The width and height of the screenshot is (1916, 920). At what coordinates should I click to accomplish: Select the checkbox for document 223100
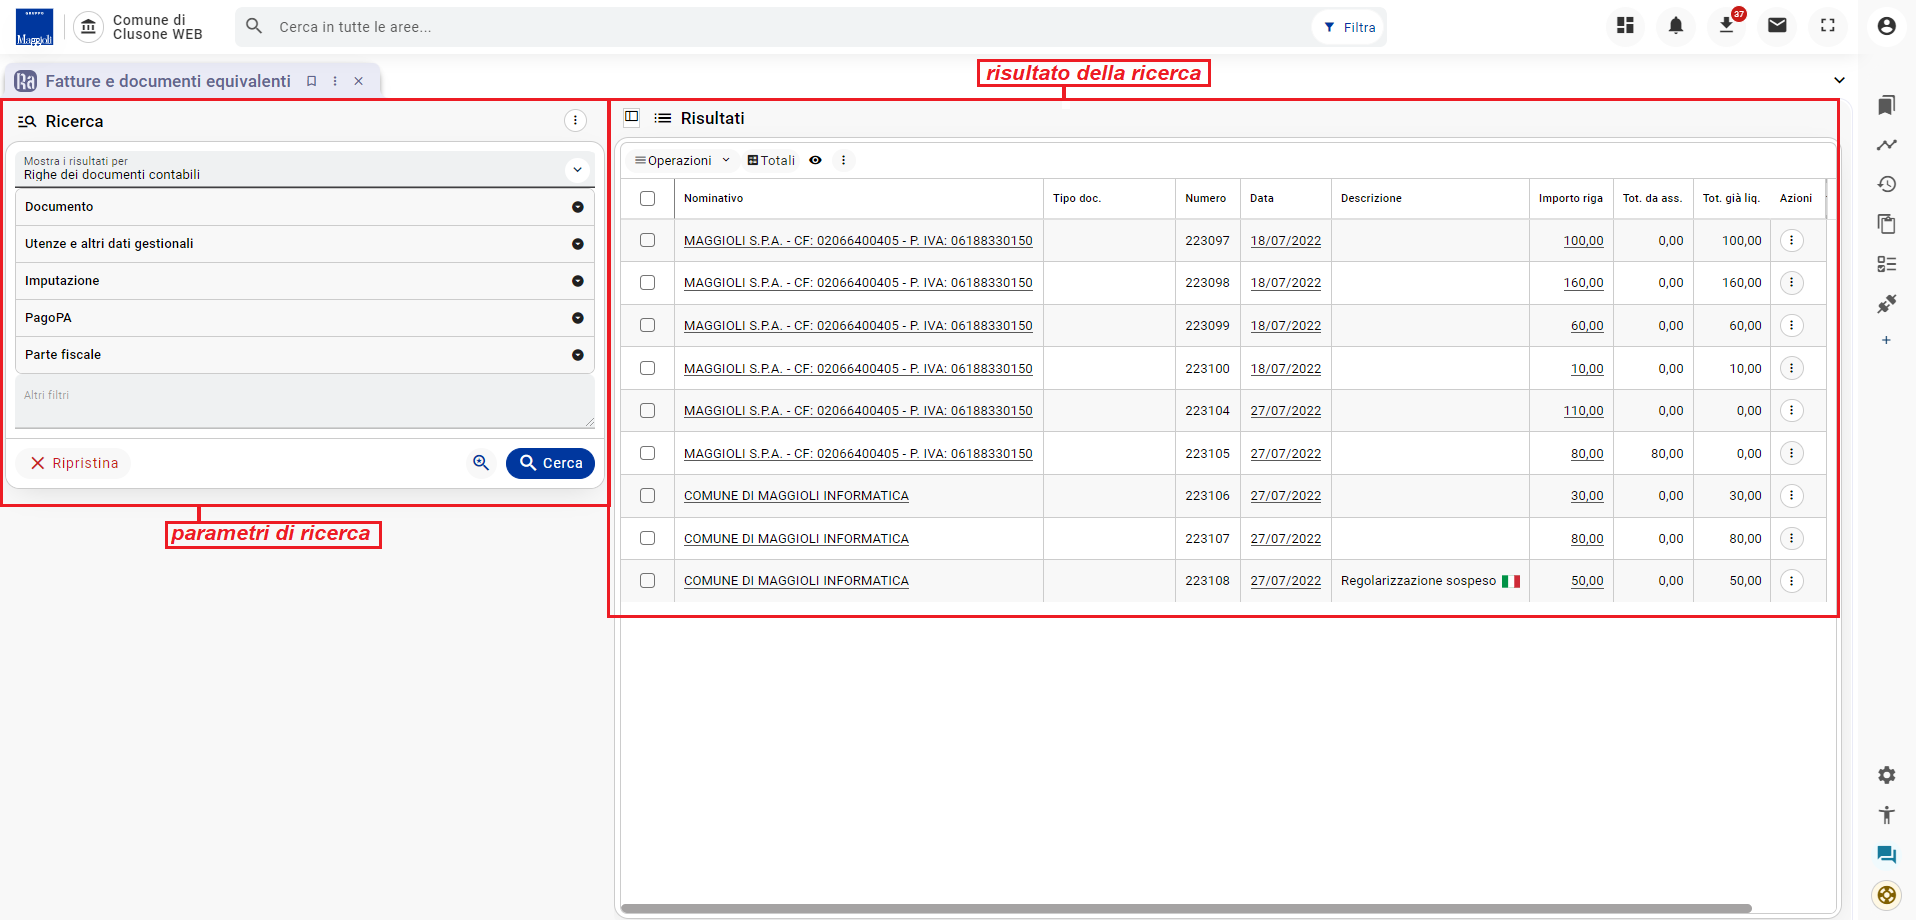click(648, 368)
